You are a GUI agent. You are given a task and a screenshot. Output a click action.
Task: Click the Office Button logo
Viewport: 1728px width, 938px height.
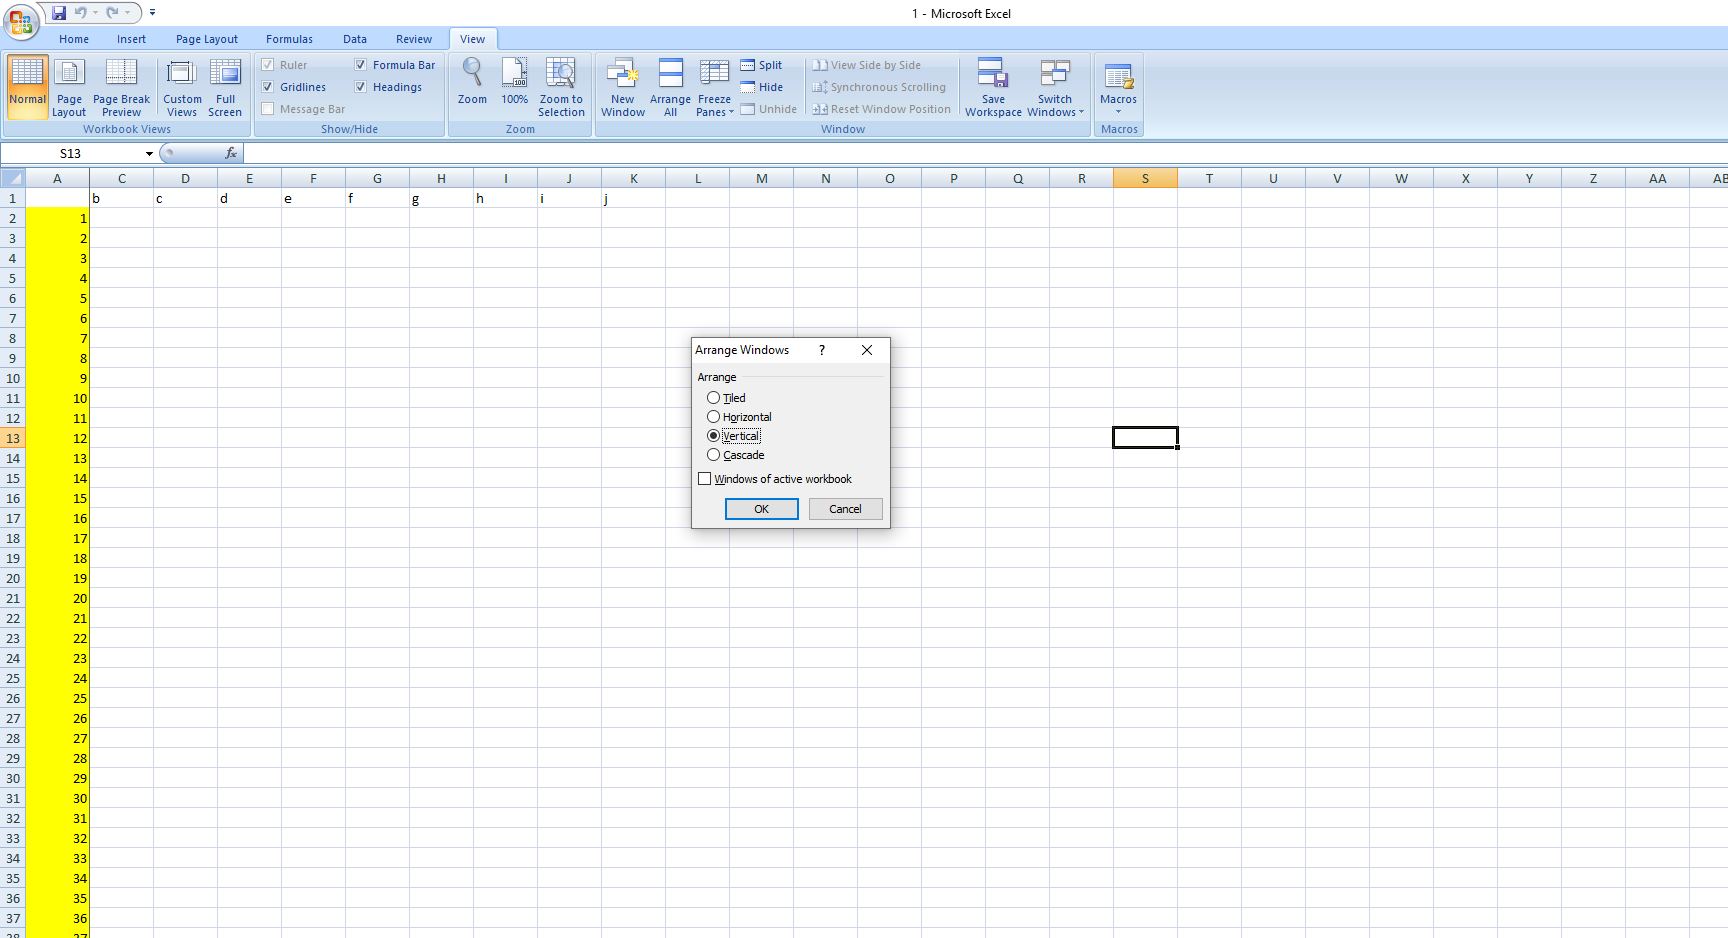point(21,20)
